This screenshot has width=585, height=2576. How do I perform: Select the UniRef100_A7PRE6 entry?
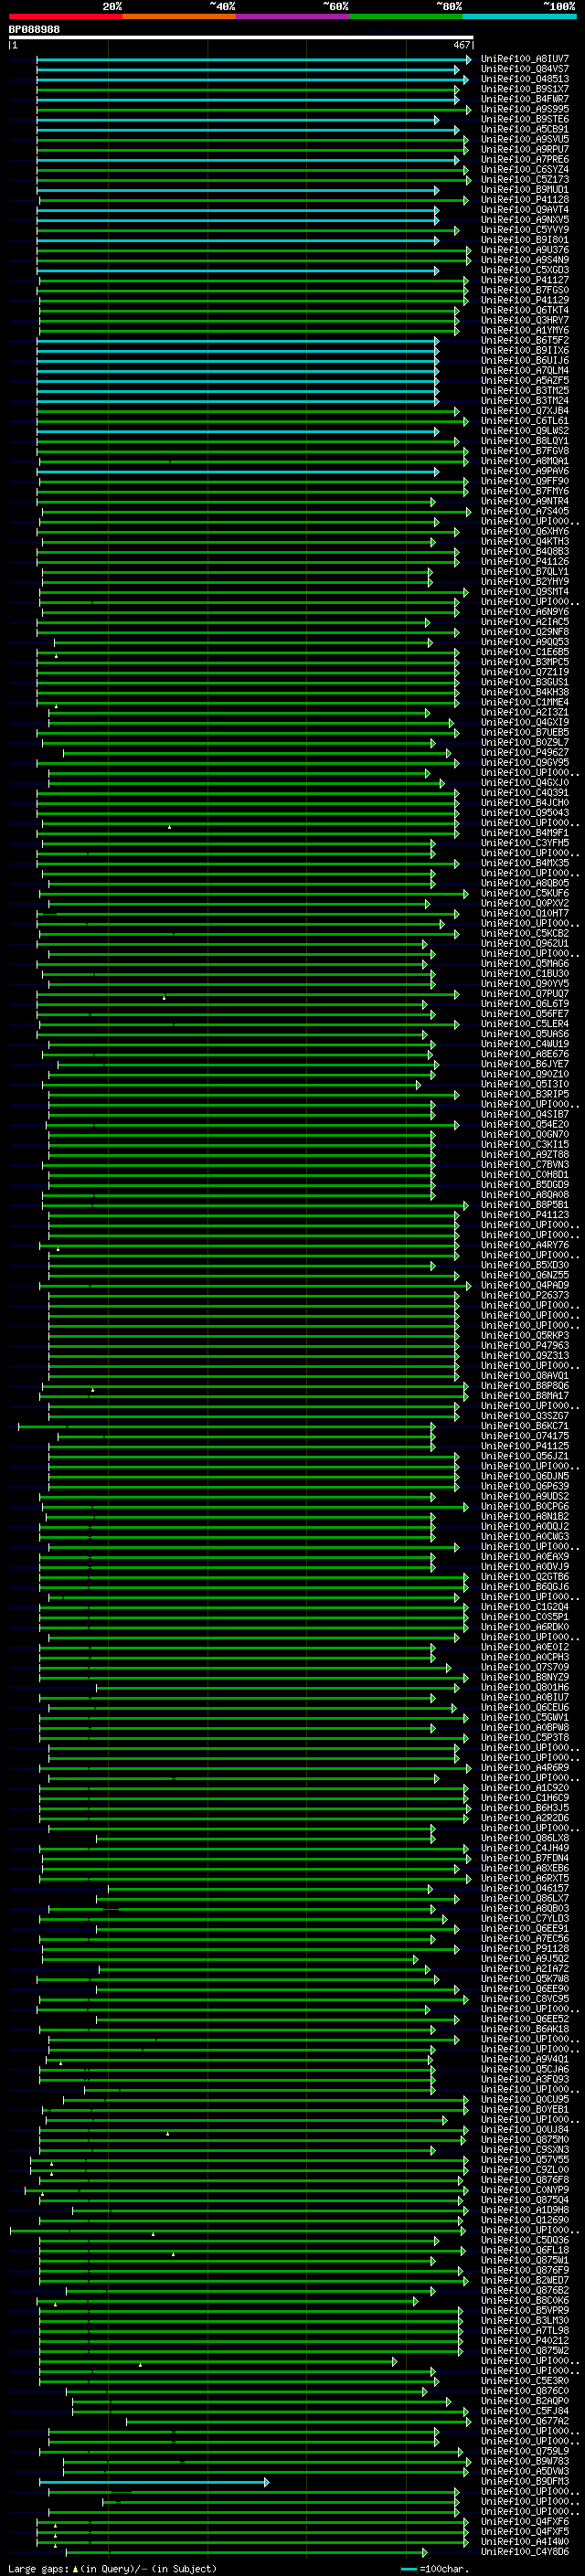click(x=525, y=159)
